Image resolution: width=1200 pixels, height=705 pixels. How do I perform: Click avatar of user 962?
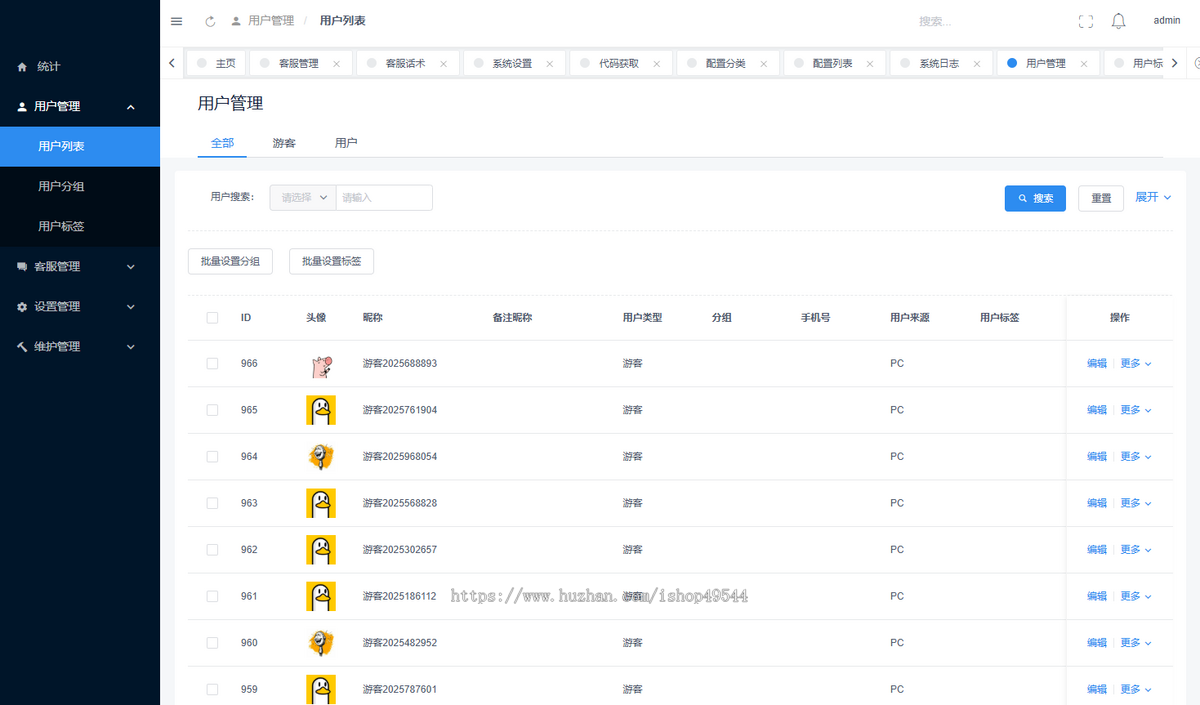320,550
